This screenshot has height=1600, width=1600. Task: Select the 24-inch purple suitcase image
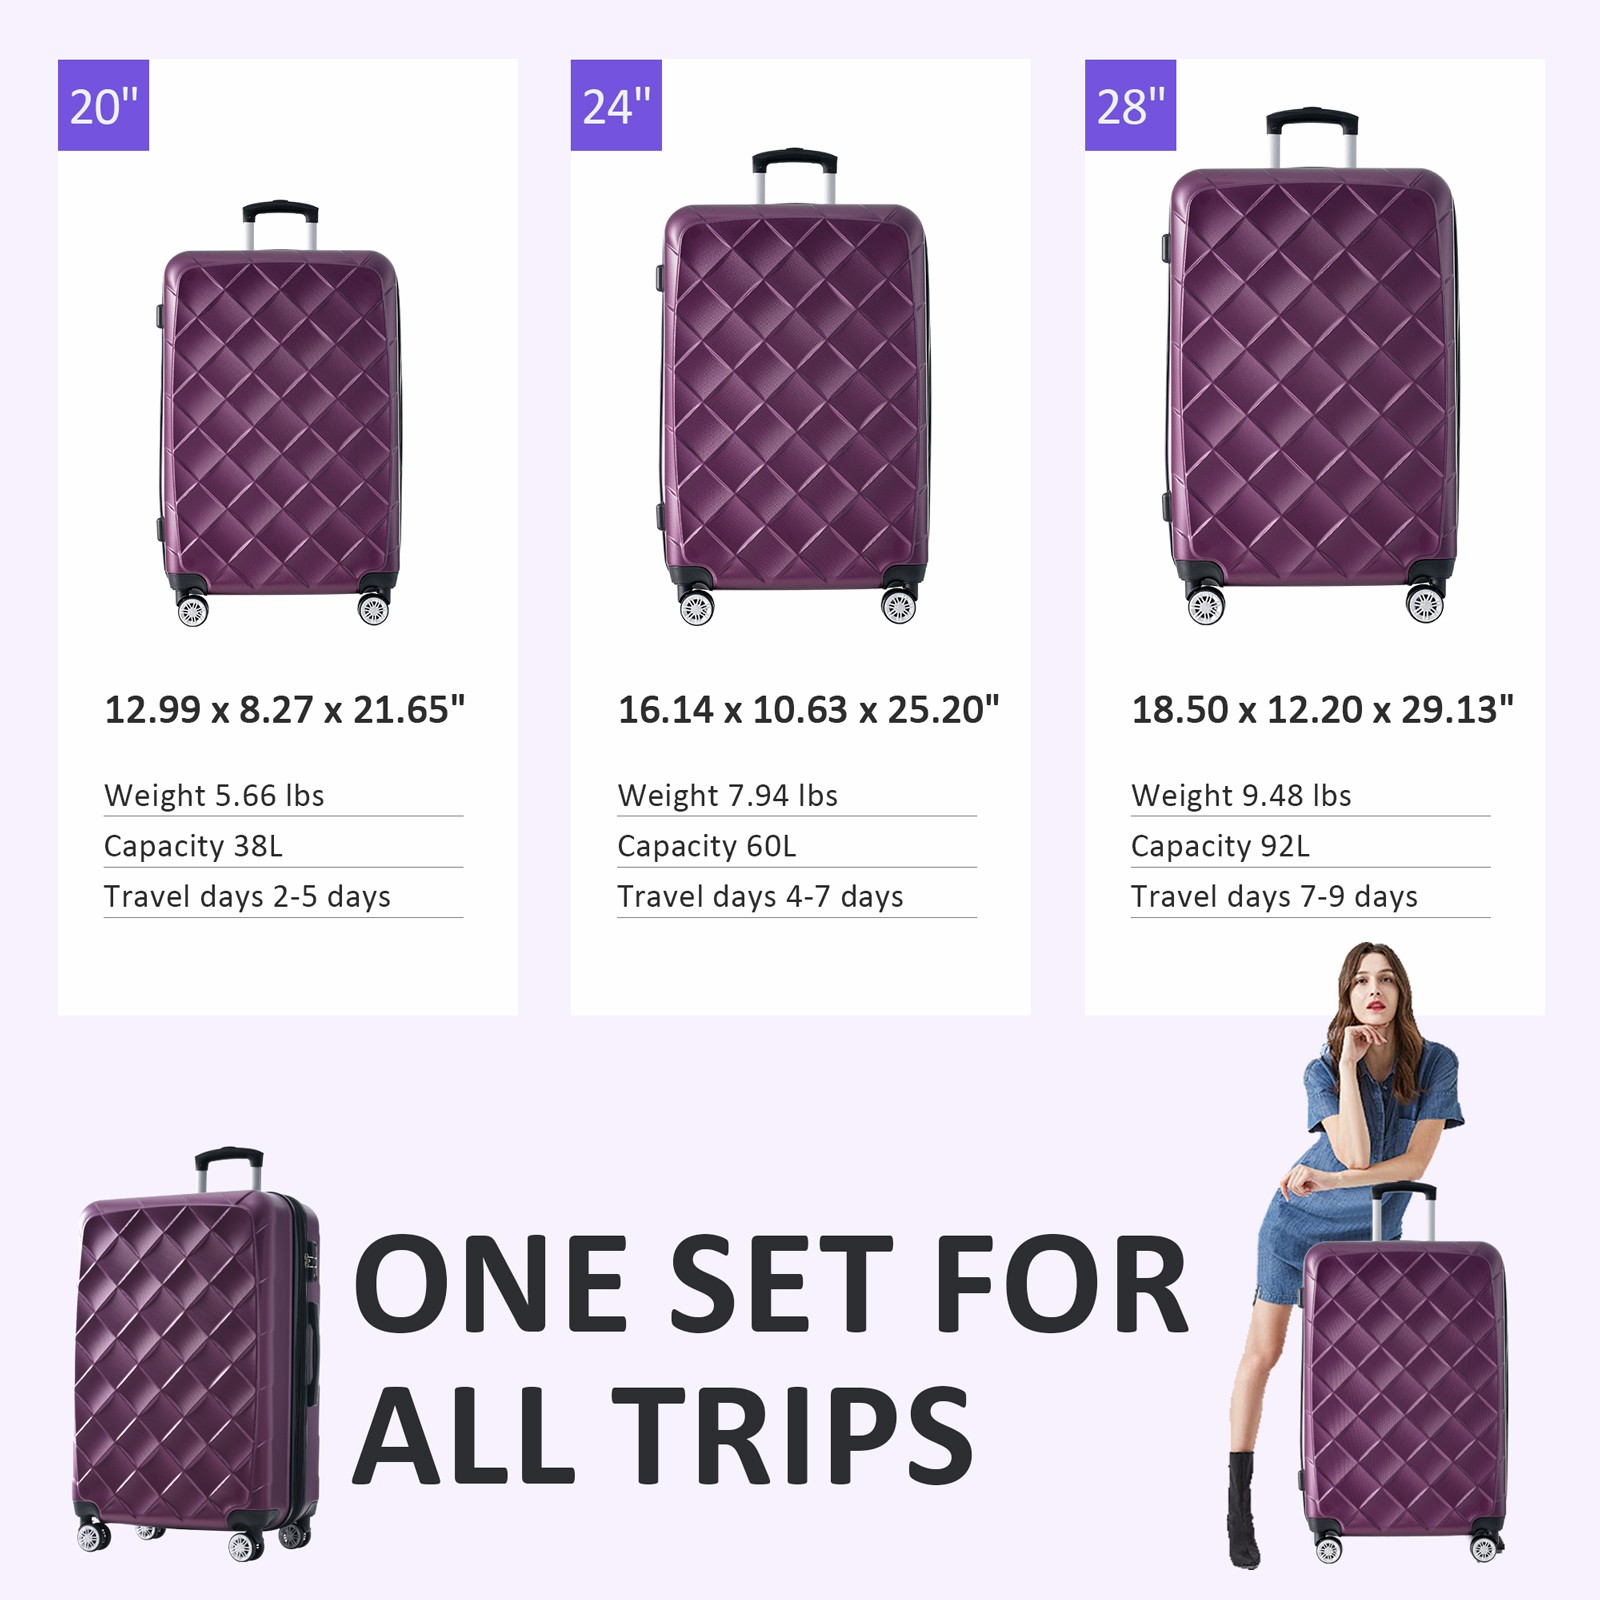tap(793, 387)
